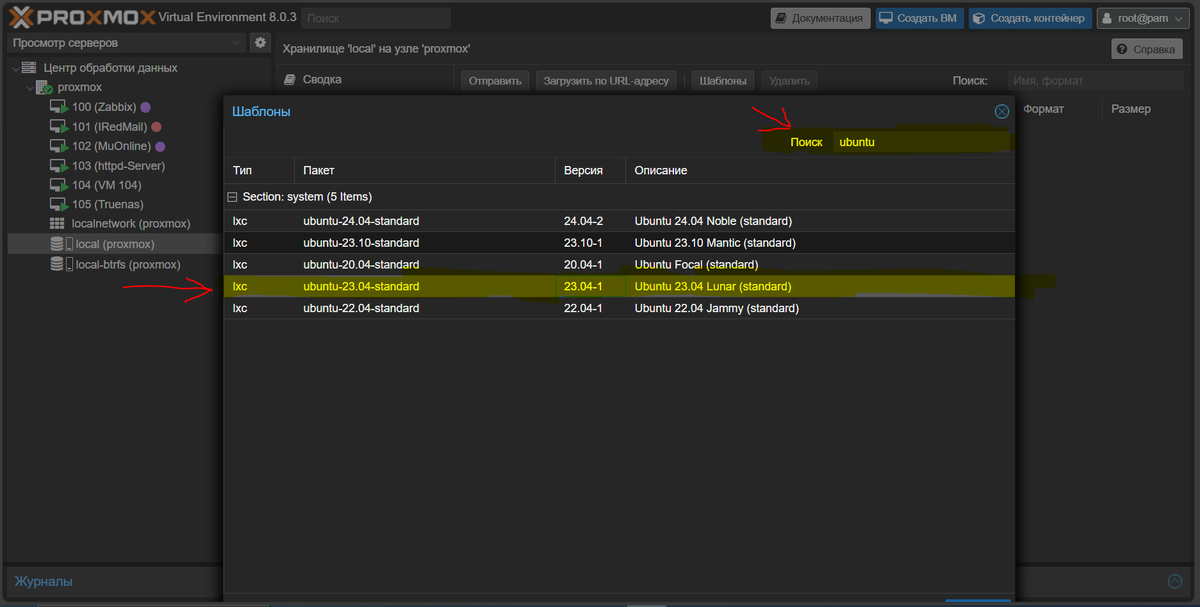Sort by Тип column header
Viewport: 1200px width, 607px height.
(x=259, y=171)
